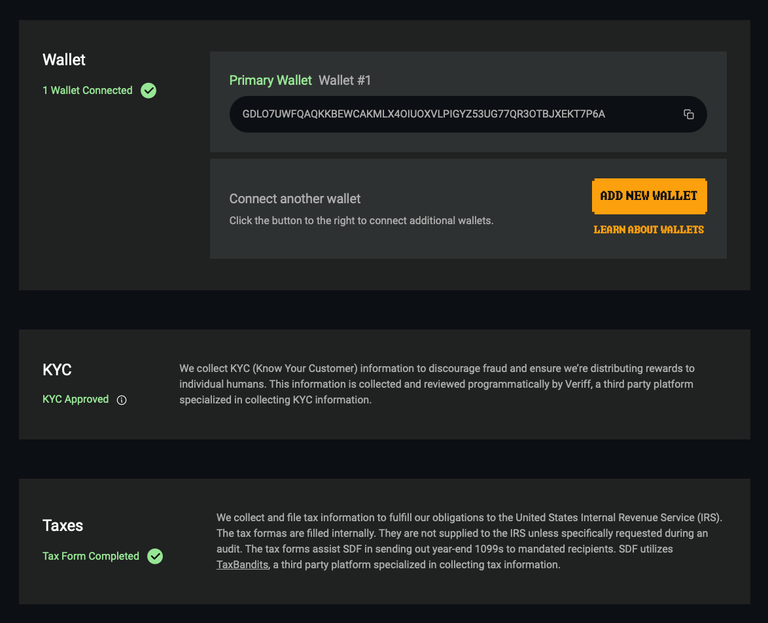Image resolution: width=768 pixels, height=623 pixels.
Task: Open the KYC Approved info icon
Action: (x=122, y=400)
